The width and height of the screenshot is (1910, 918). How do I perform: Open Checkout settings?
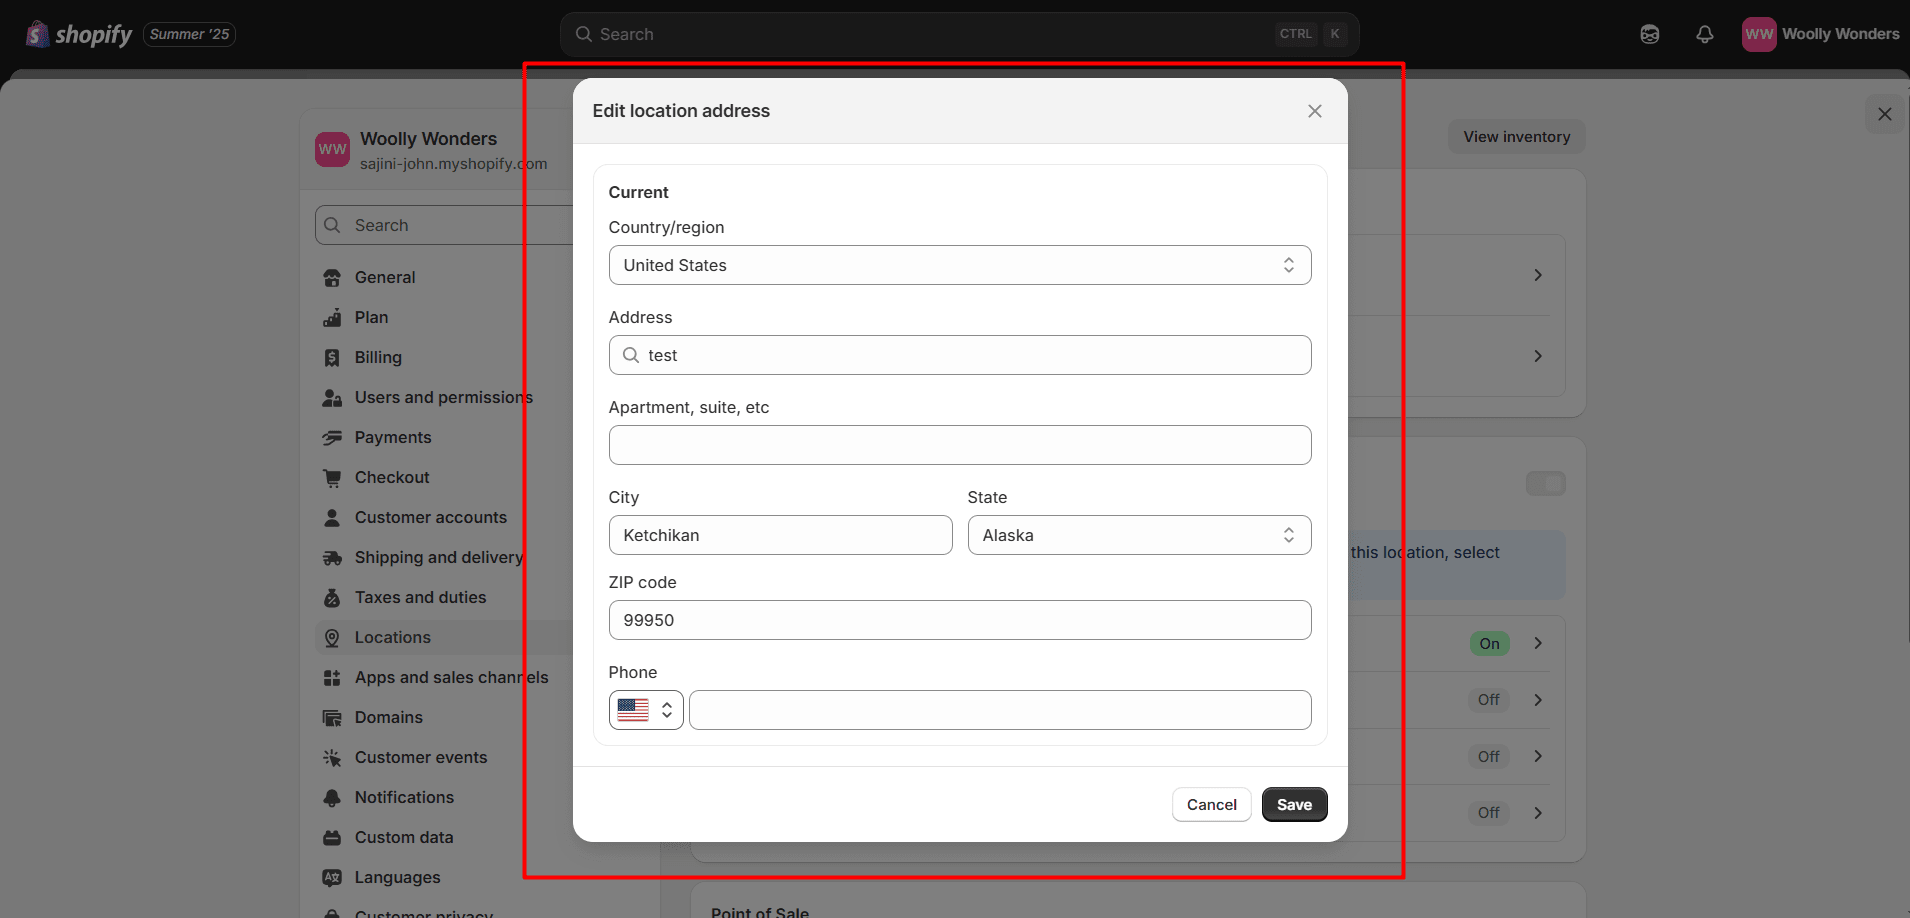tap(392, 477)
